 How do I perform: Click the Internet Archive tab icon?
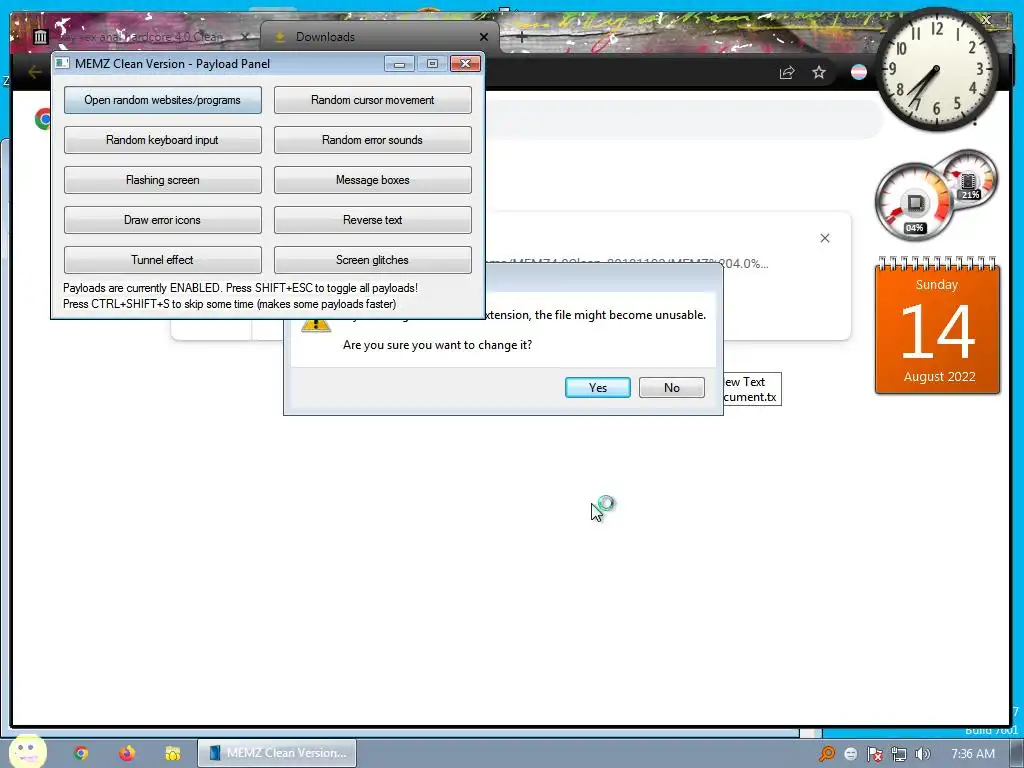(x=40, y=37)
